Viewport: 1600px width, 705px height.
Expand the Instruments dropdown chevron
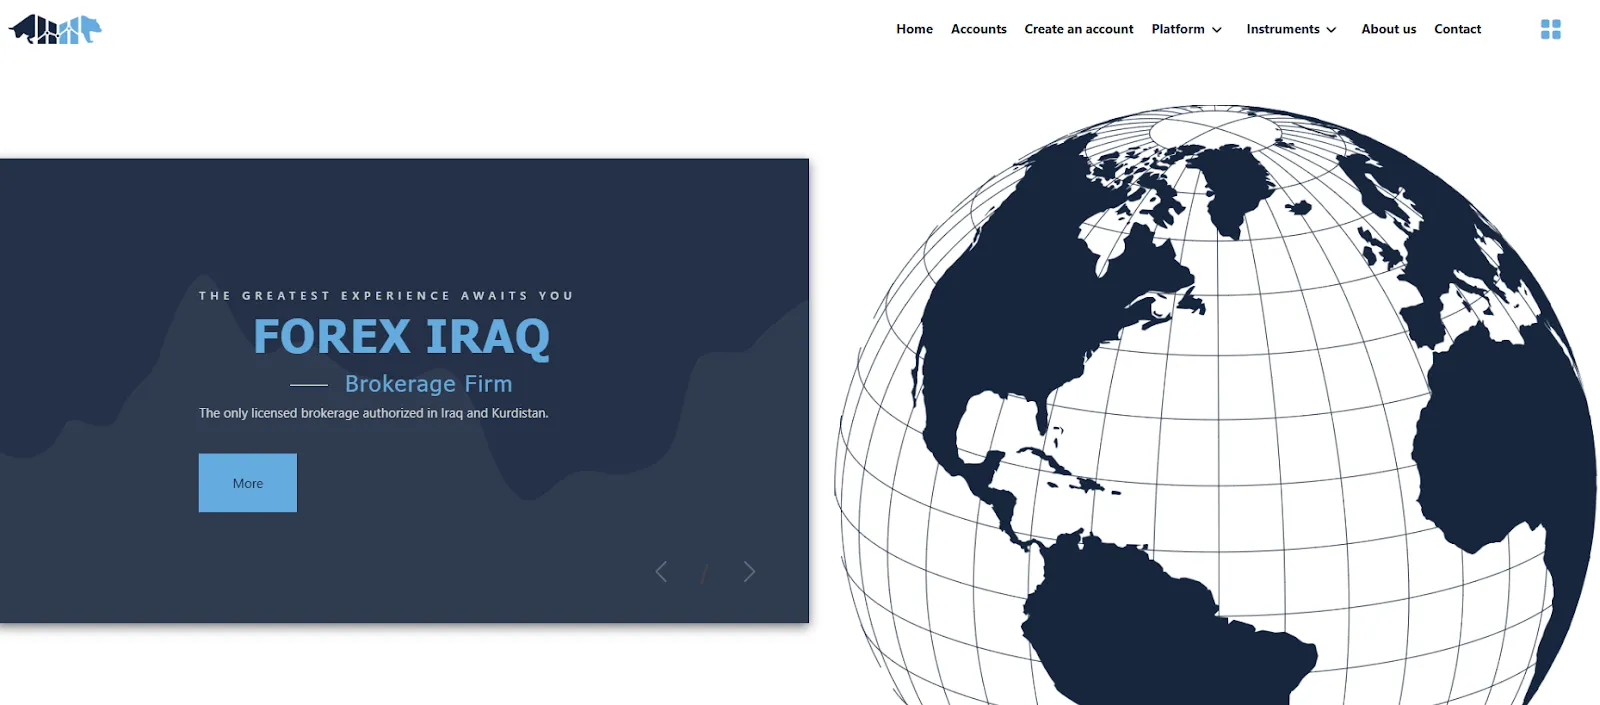tap(1331, 30)
